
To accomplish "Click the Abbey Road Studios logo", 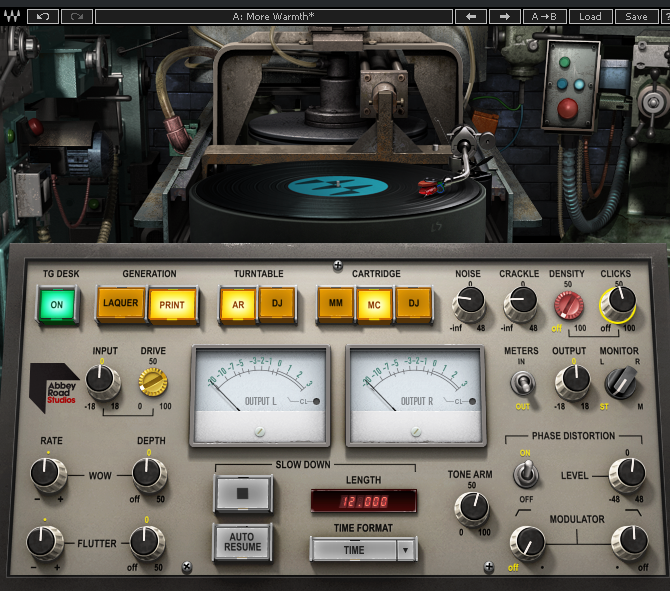I will 53,387.
